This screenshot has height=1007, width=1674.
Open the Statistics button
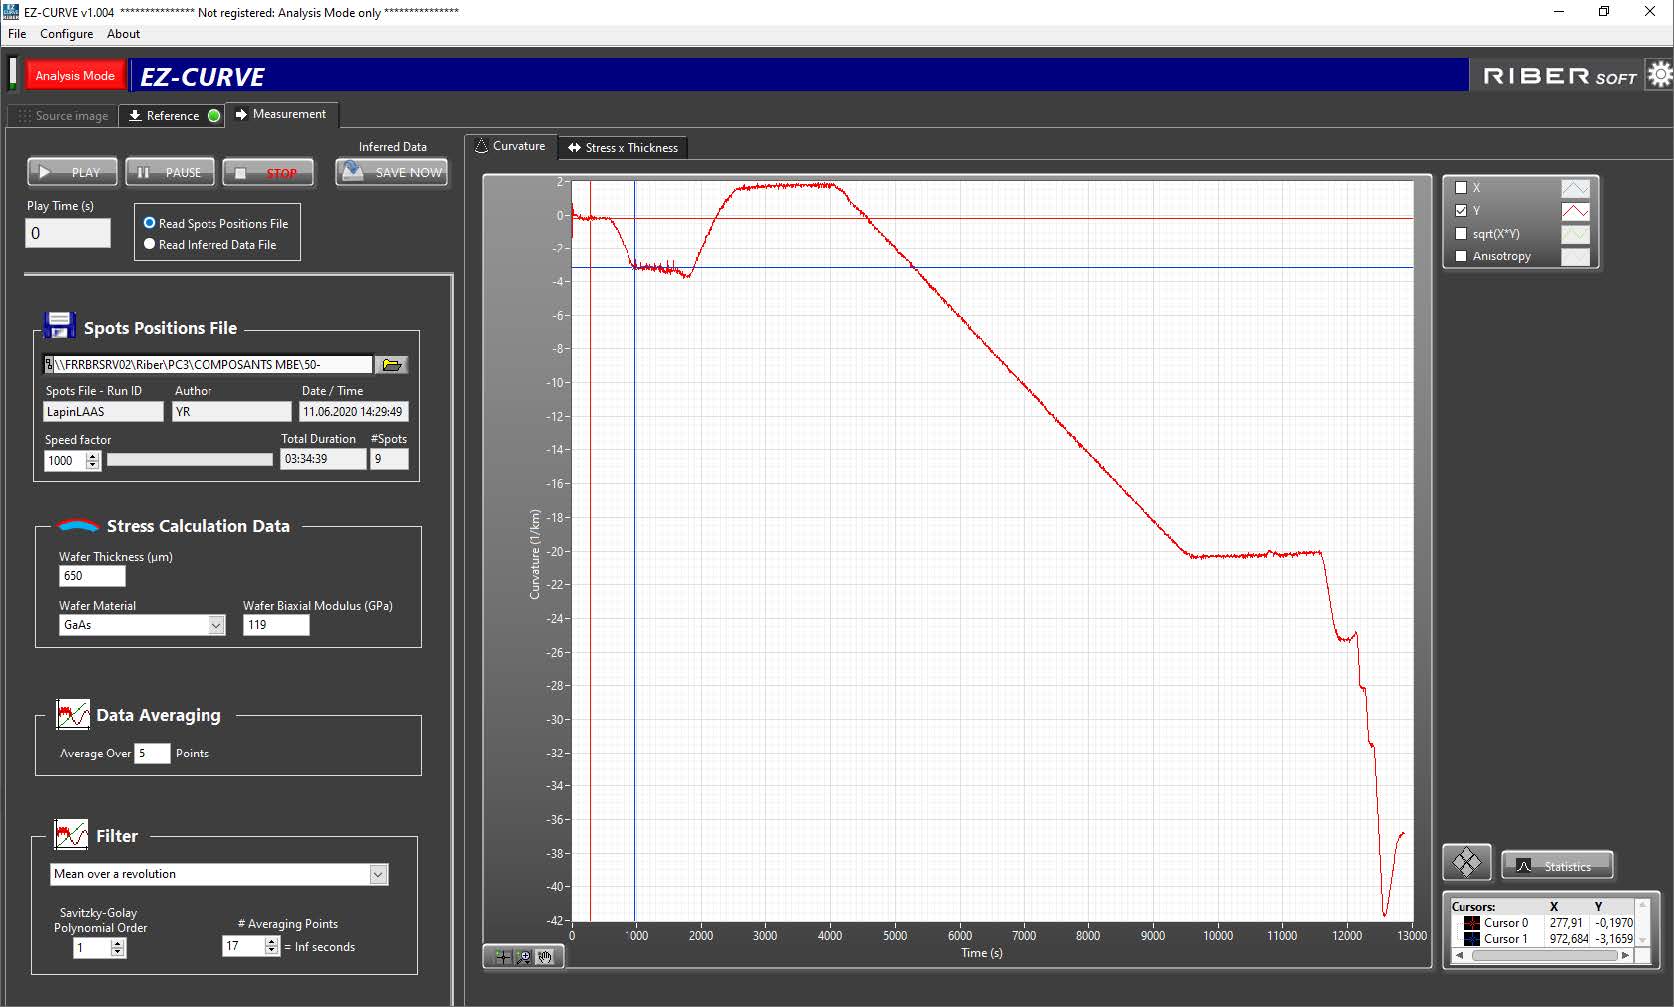[x=1557, y=866]
